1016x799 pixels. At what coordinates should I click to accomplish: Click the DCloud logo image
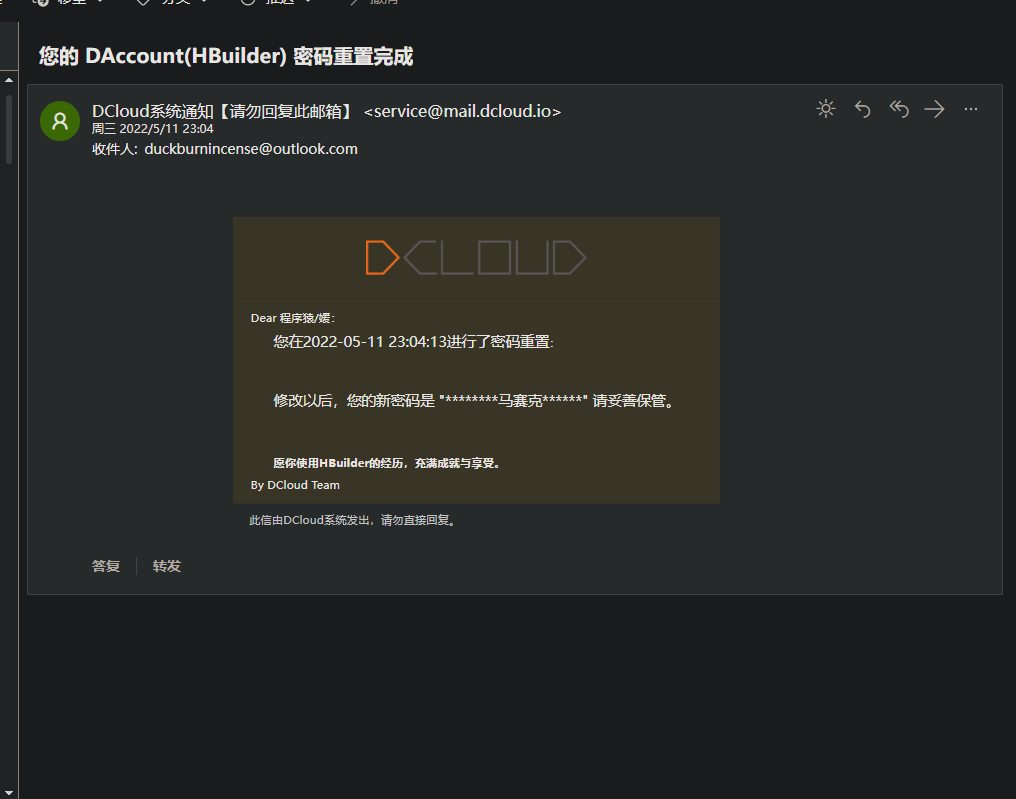point(476,257)
